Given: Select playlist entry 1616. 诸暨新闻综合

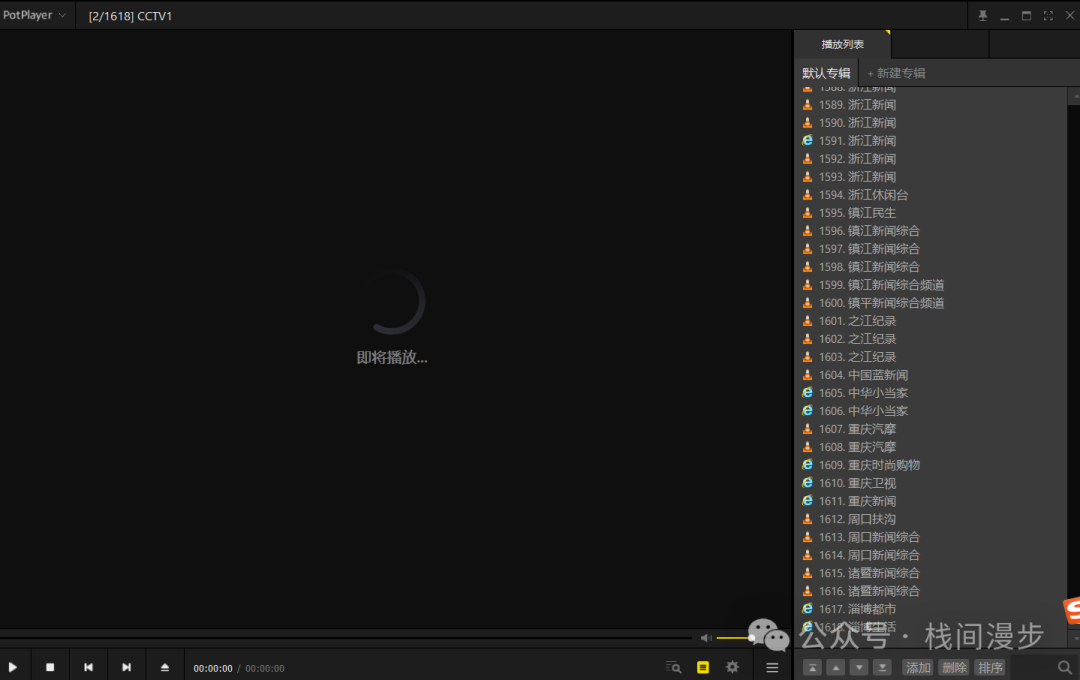Looking at the screenshot, I should click(931, 590).
